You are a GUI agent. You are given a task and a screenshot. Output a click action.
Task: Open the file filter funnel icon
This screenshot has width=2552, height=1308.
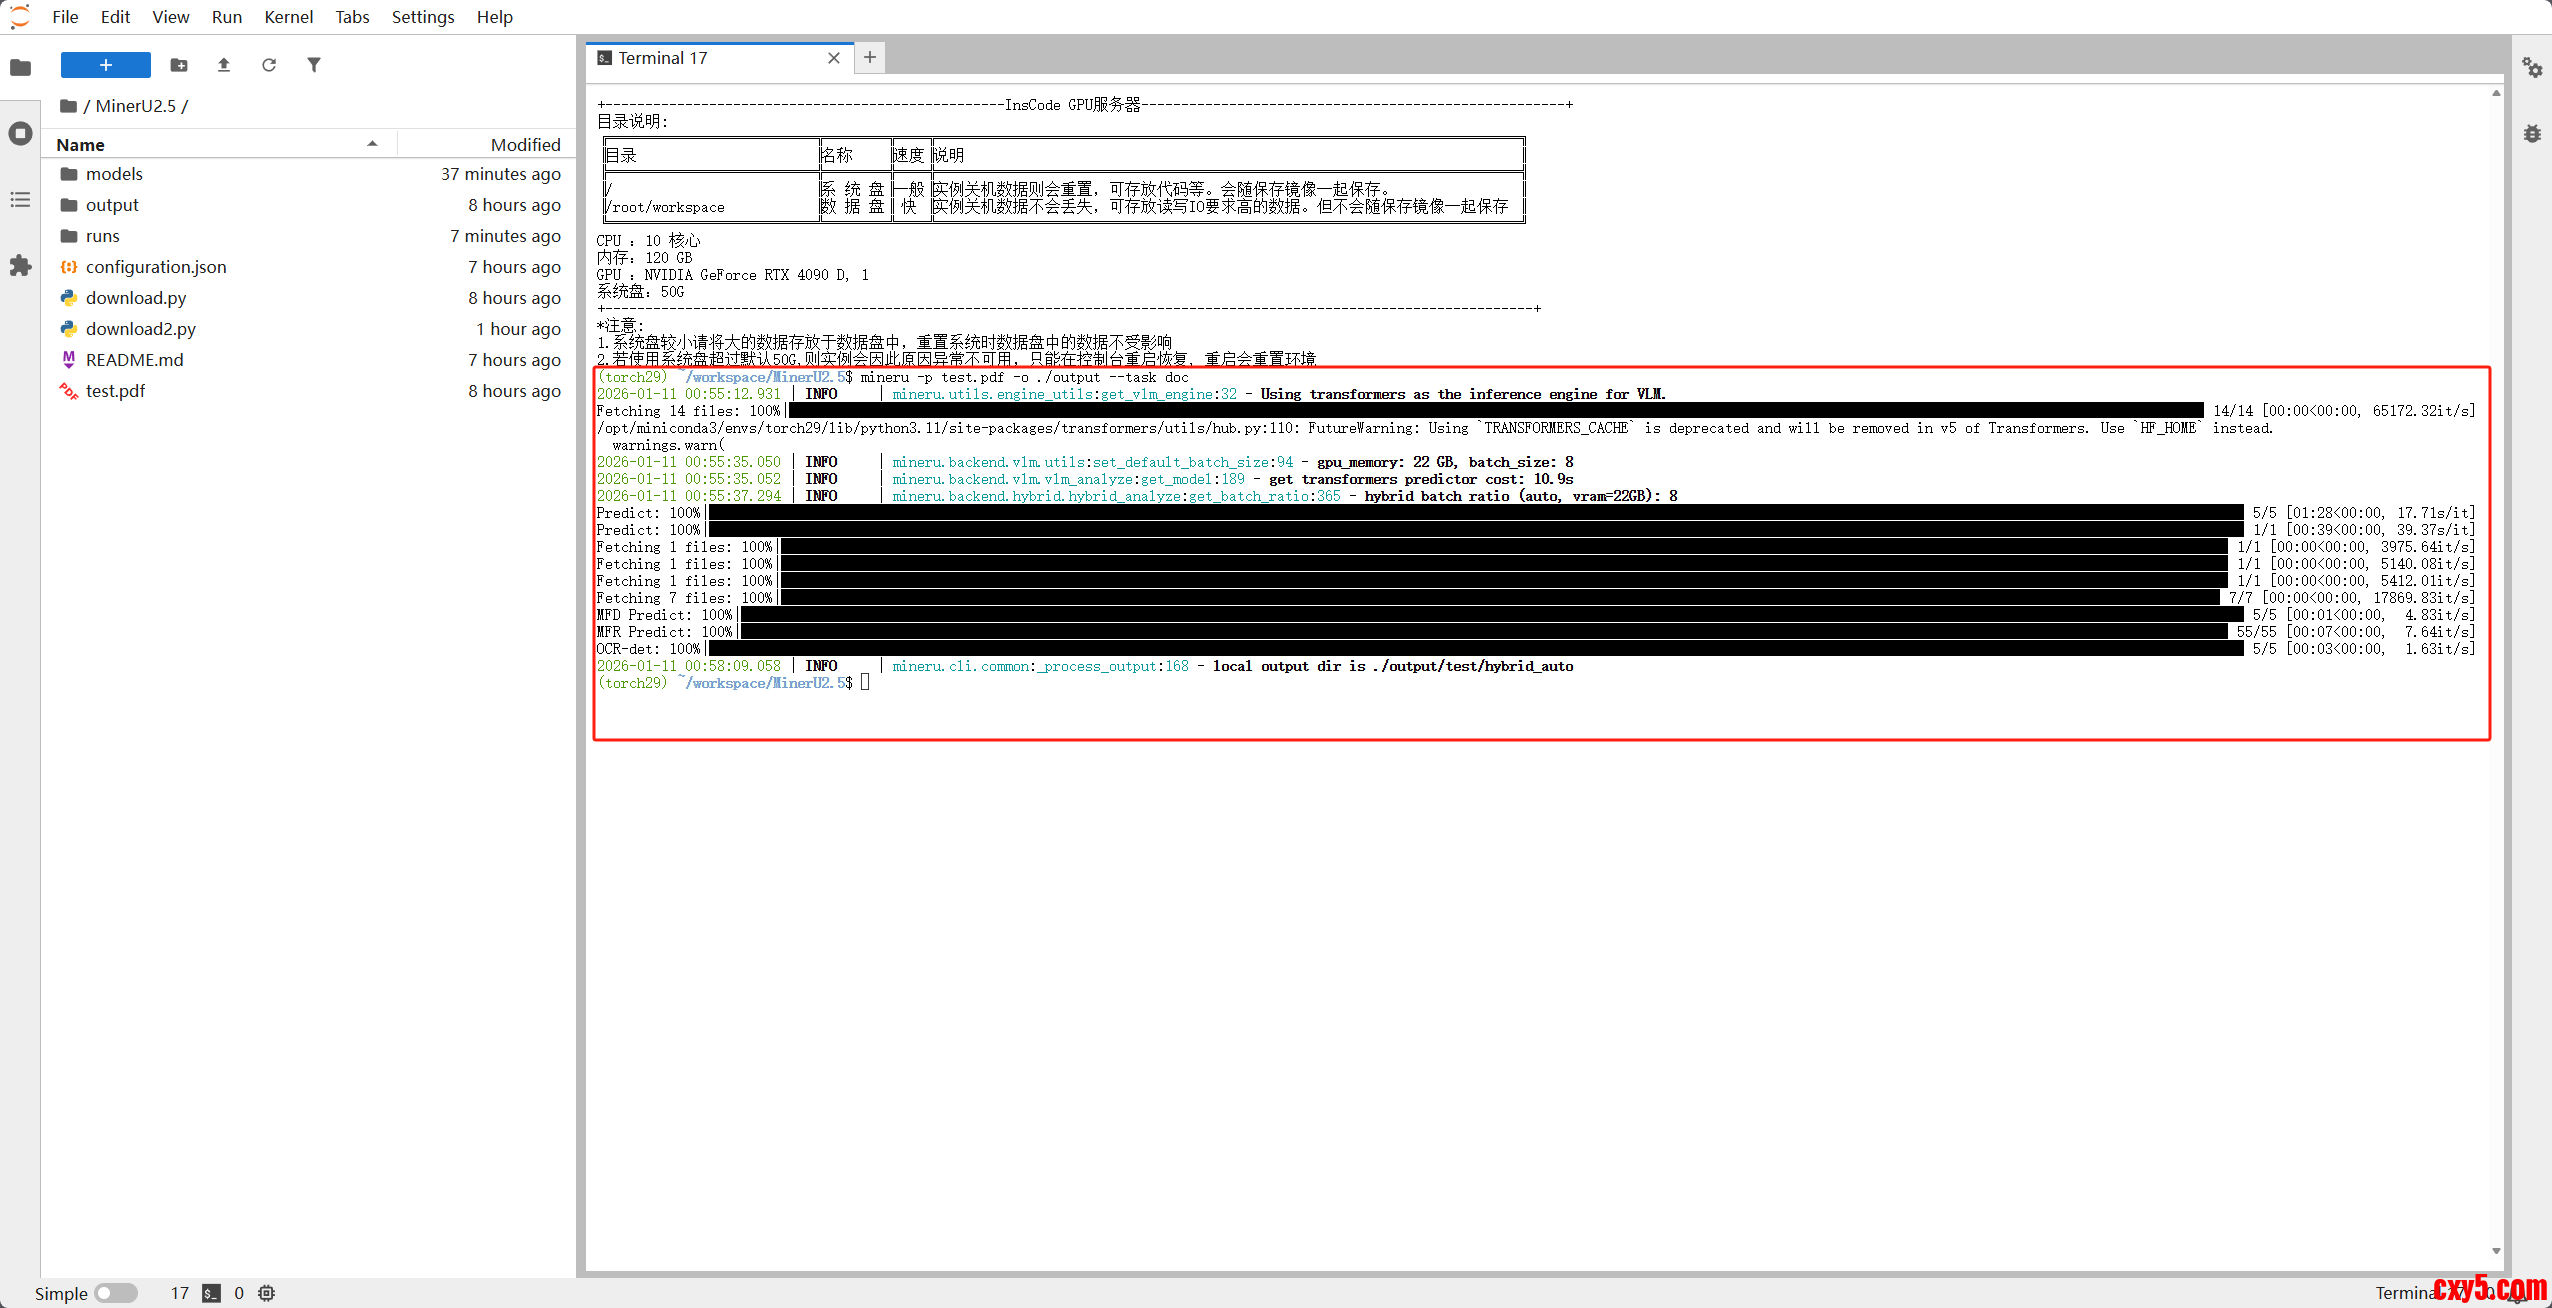tap(314, 65)
